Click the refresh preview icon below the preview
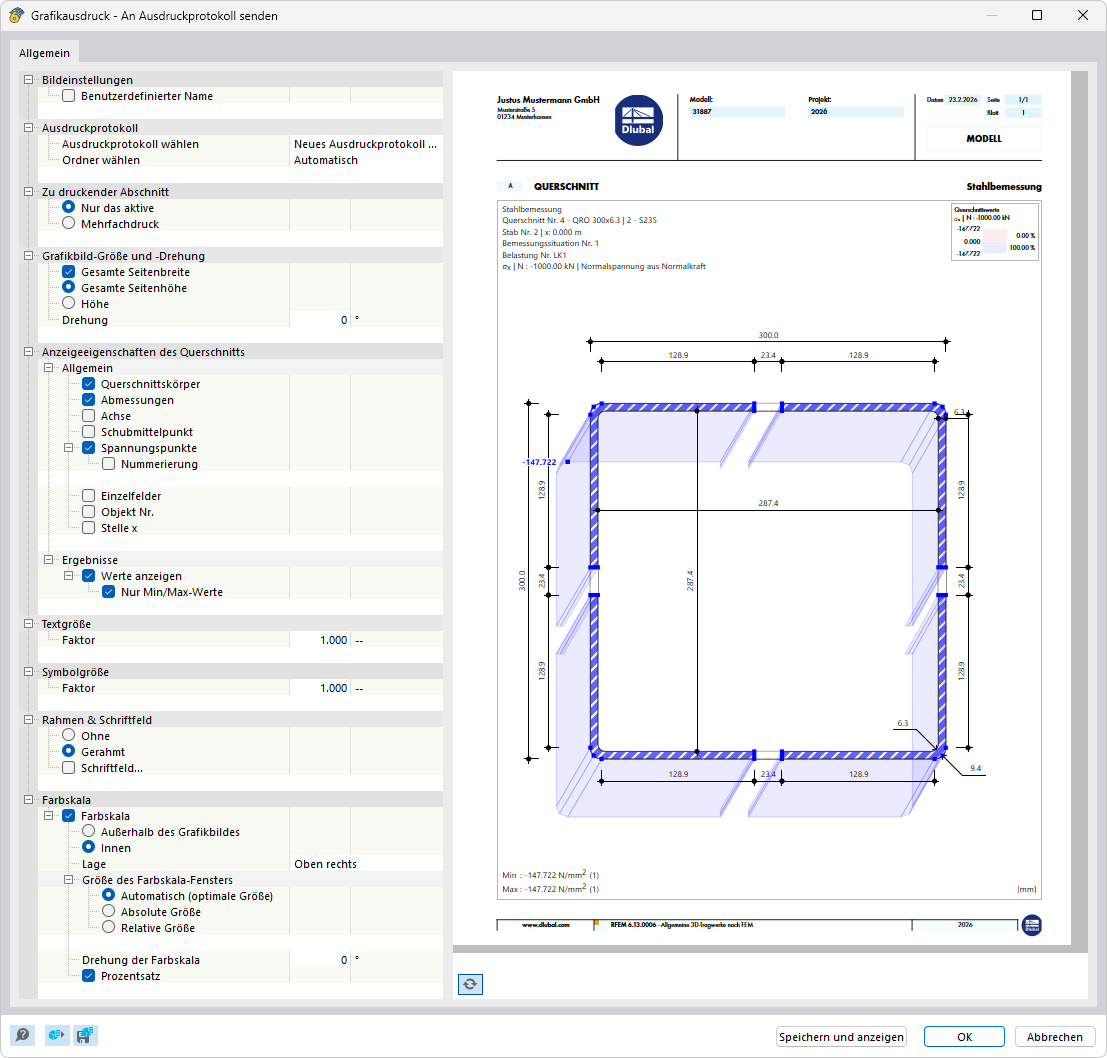The height and width of the screenshot is (1058, 1107). (x=470, y=984)
